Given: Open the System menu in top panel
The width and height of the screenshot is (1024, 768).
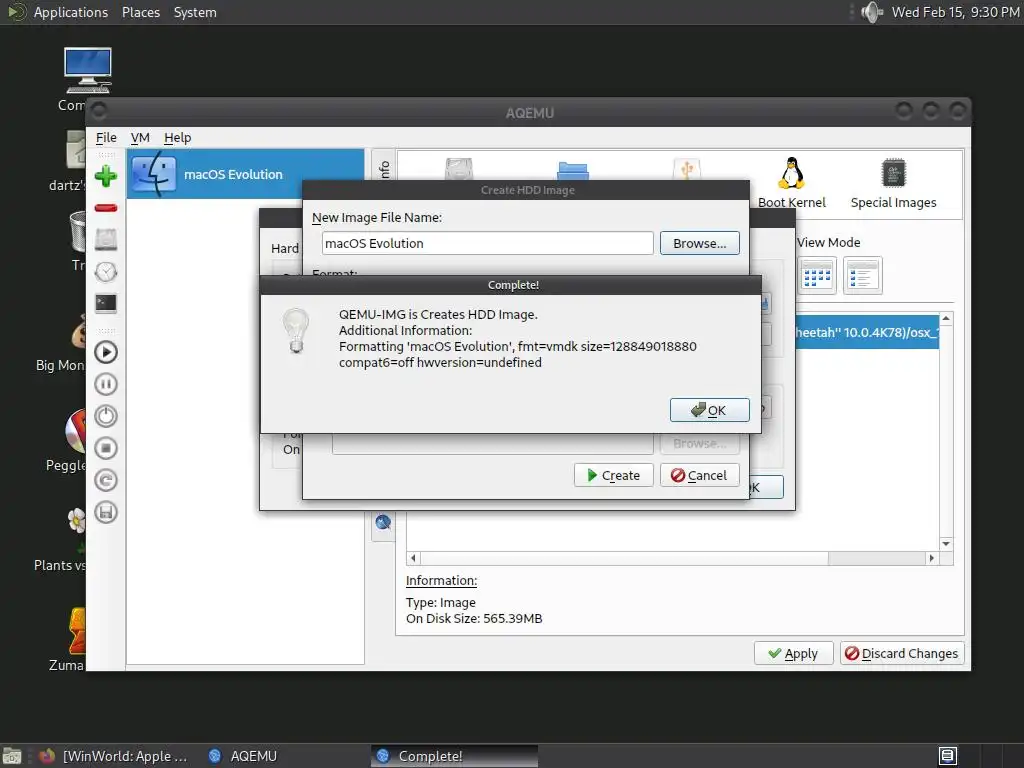Looking at the screenshot, I should click(195, 12).
